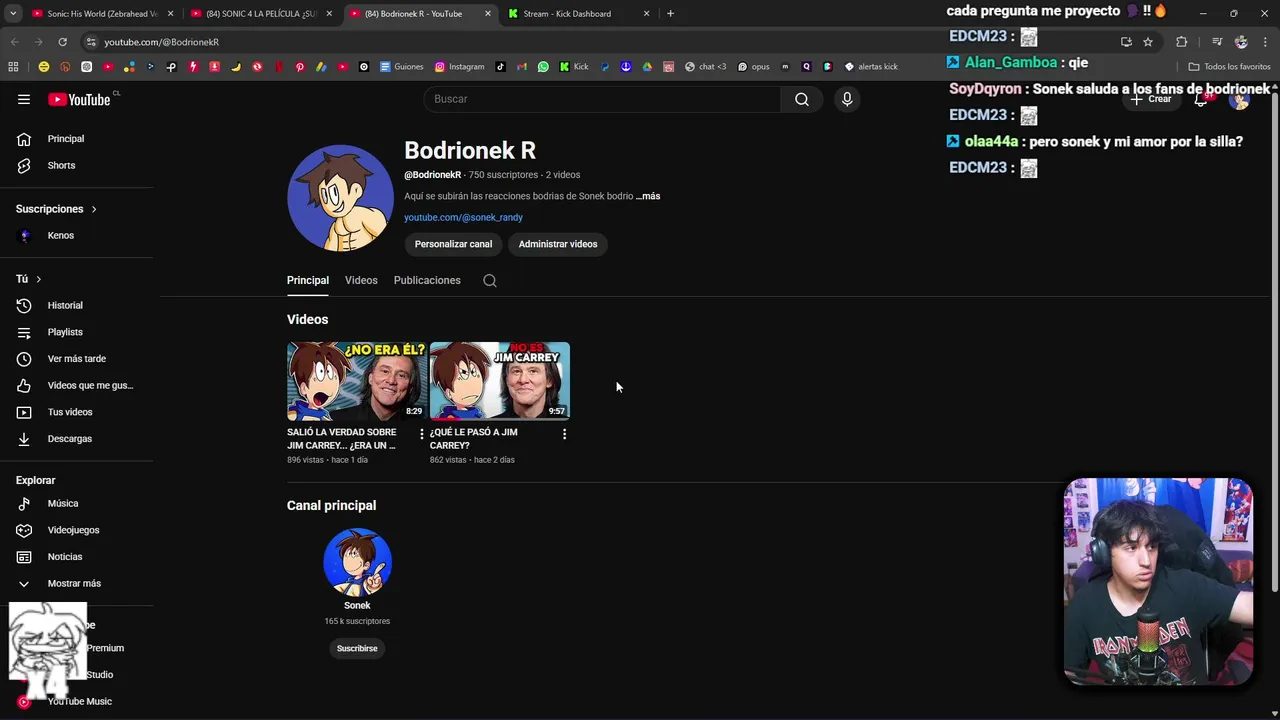Open the YouTube guide hamburger menu

pos(24,99)
